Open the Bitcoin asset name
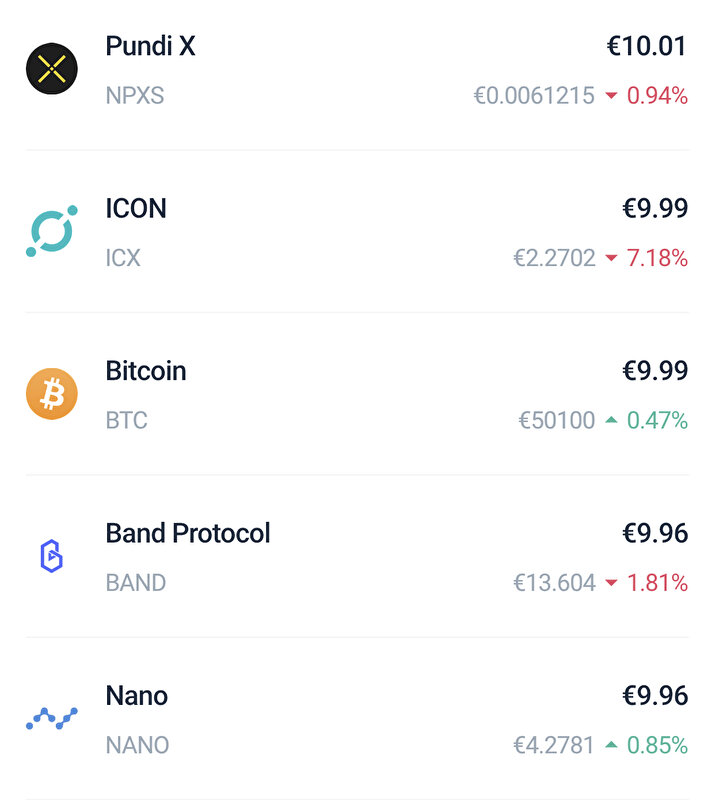Screen dimensions: 715x800 coord(146,371)
